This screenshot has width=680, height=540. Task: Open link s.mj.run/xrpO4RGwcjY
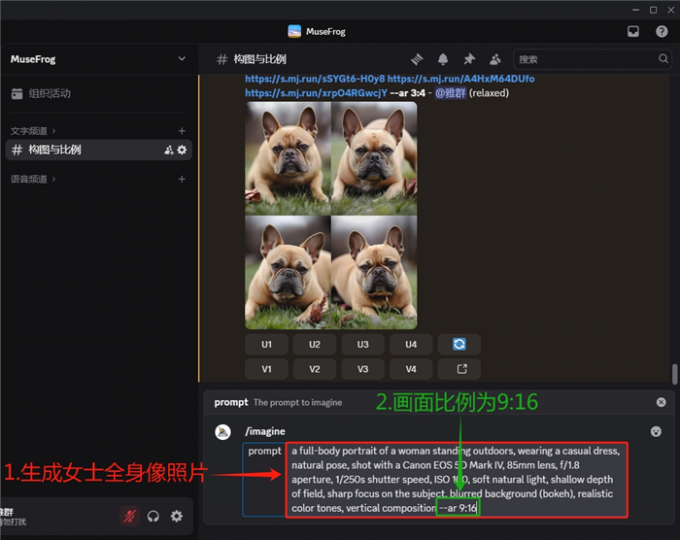pos(316,93)
